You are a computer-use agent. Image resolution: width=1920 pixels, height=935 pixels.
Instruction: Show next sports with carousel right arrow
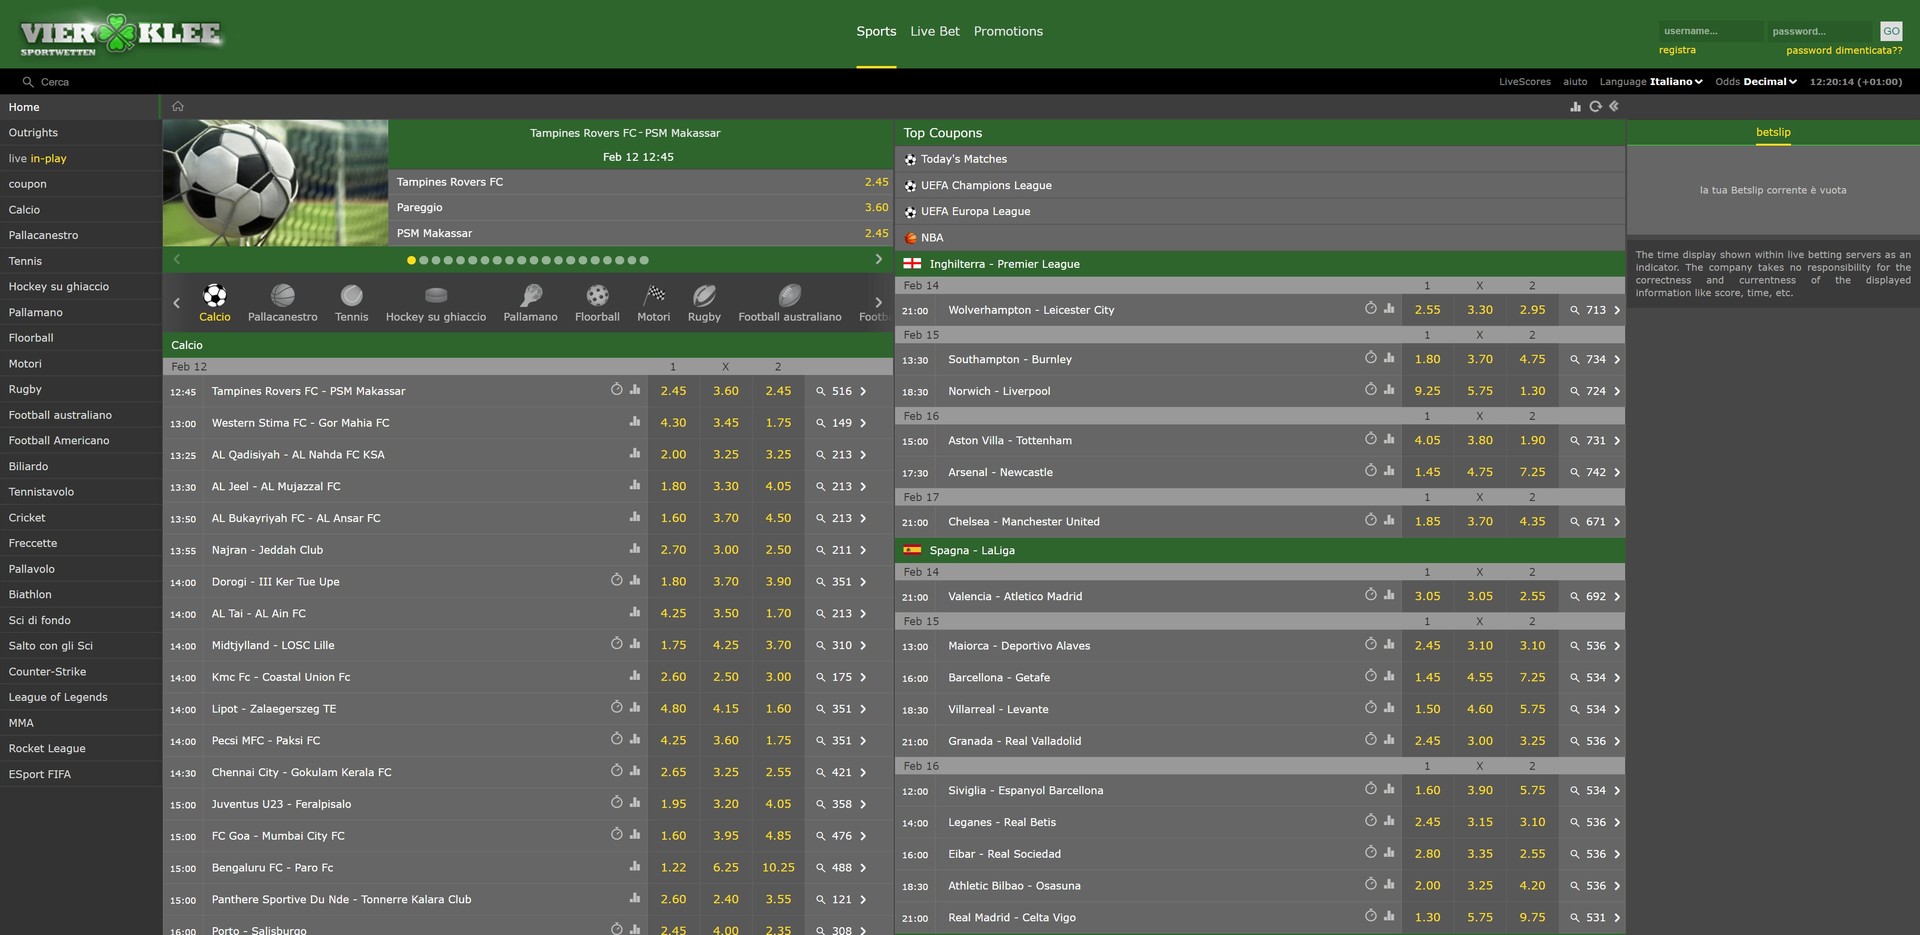pos(878,302)
